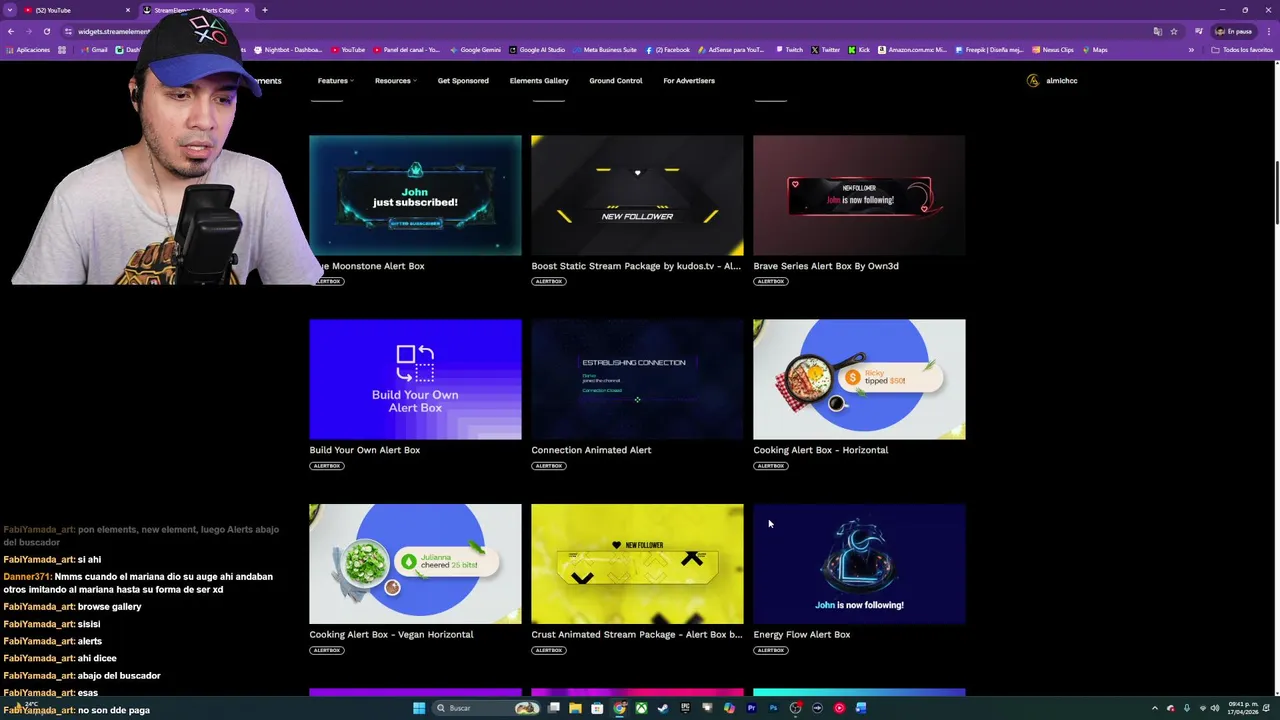1280x720 pixels.
Task: Open Adobe Premiere Pro taskbar icon
Action: pyautogui.click(x=751, y=708)
